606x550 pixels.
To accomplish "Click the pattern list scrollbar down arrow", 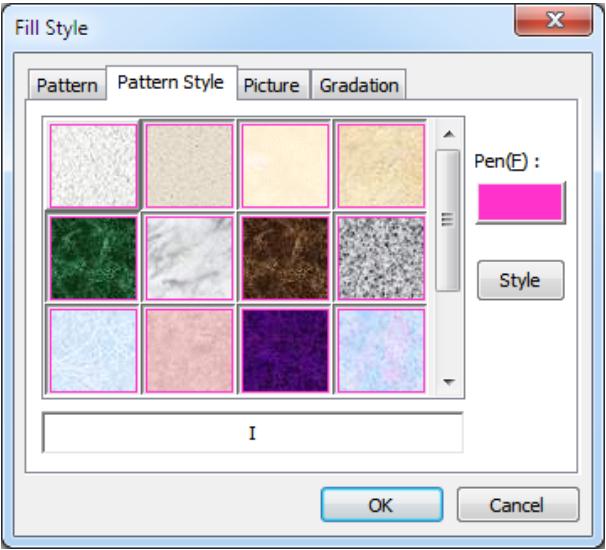I will pyautogui.click(x=447, y=381).
